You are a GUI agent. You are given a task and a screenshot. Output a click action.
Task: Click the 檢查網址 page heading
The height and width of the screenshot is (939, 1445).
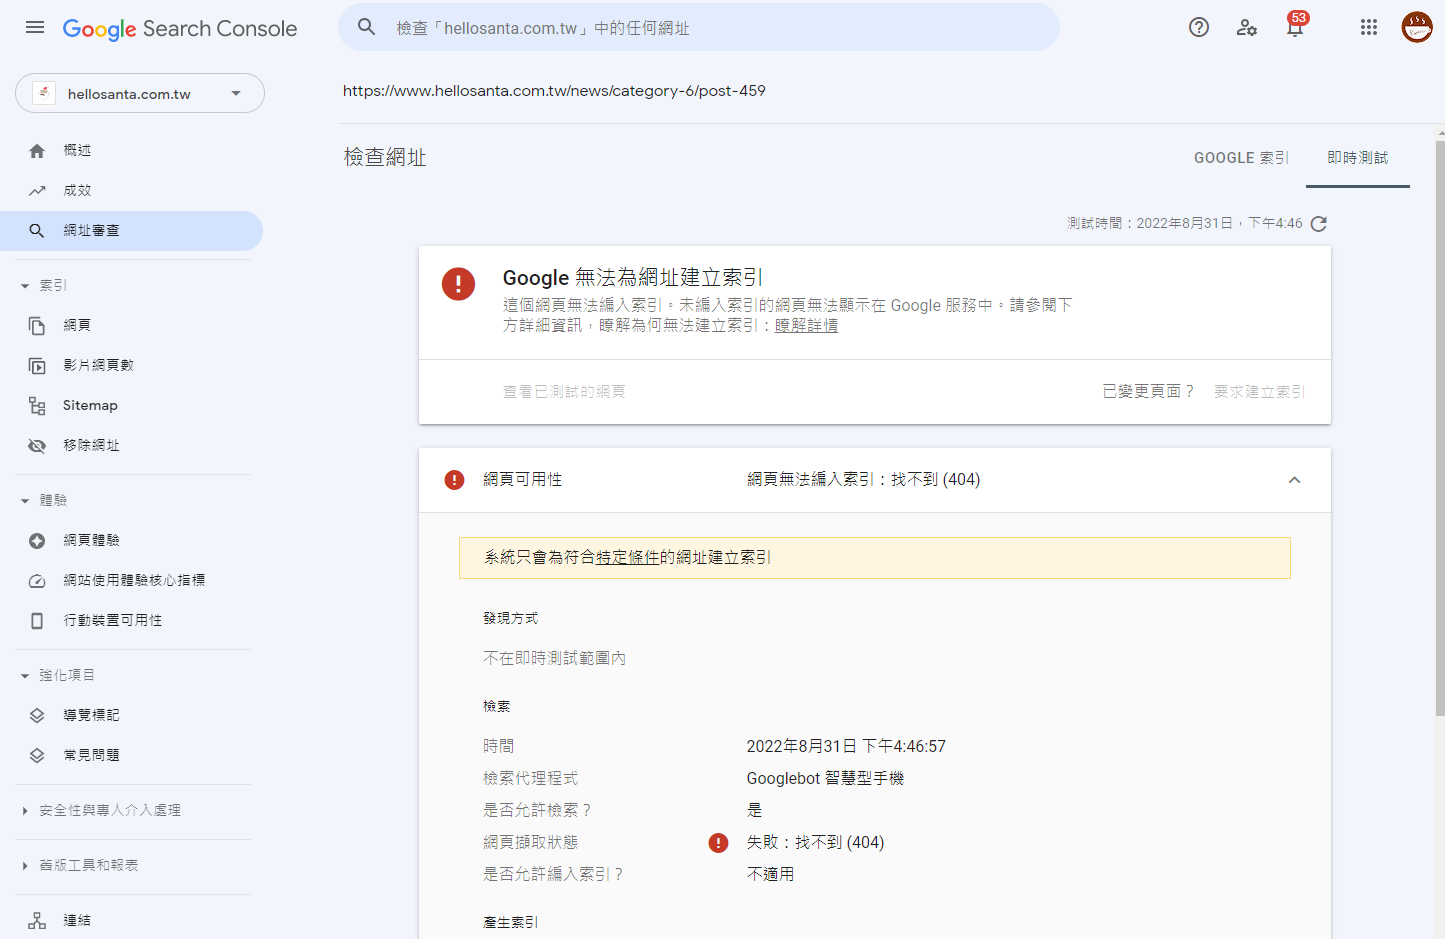pos(385,158)
